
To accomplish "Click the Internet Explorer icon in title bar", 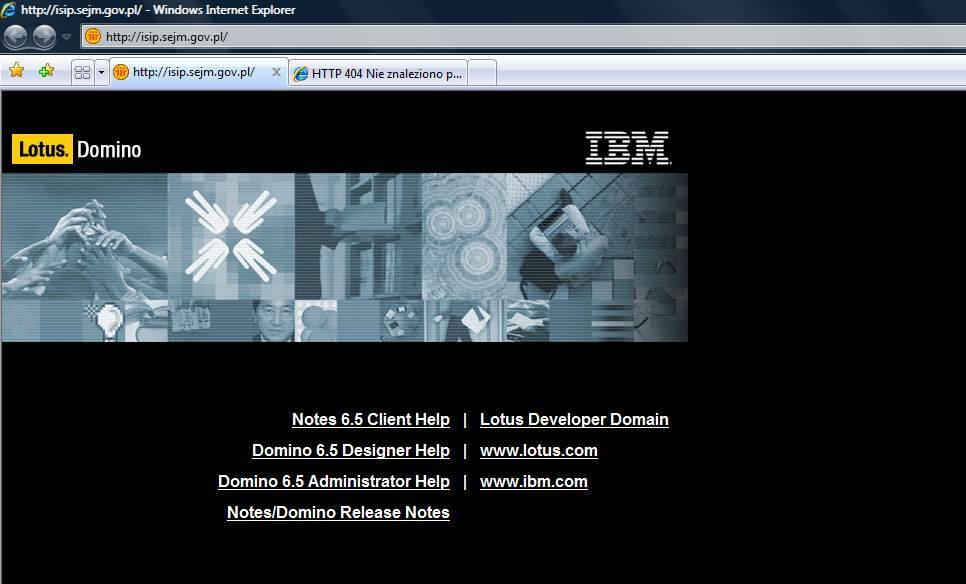I will [x=9, y=9].
